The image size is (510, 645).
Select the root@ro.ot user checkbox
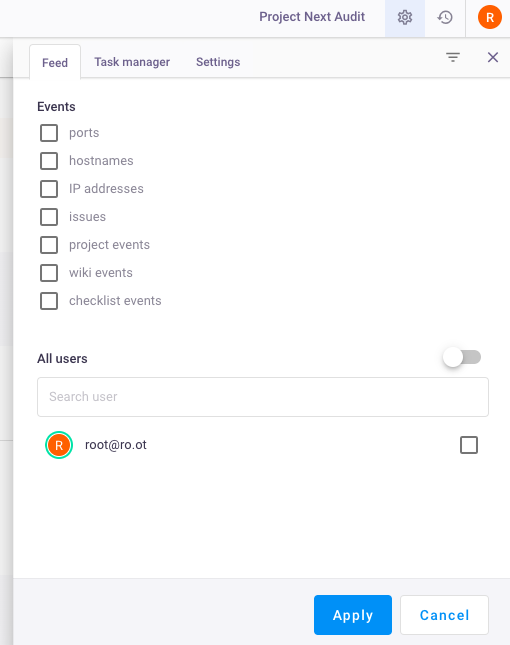469,445
